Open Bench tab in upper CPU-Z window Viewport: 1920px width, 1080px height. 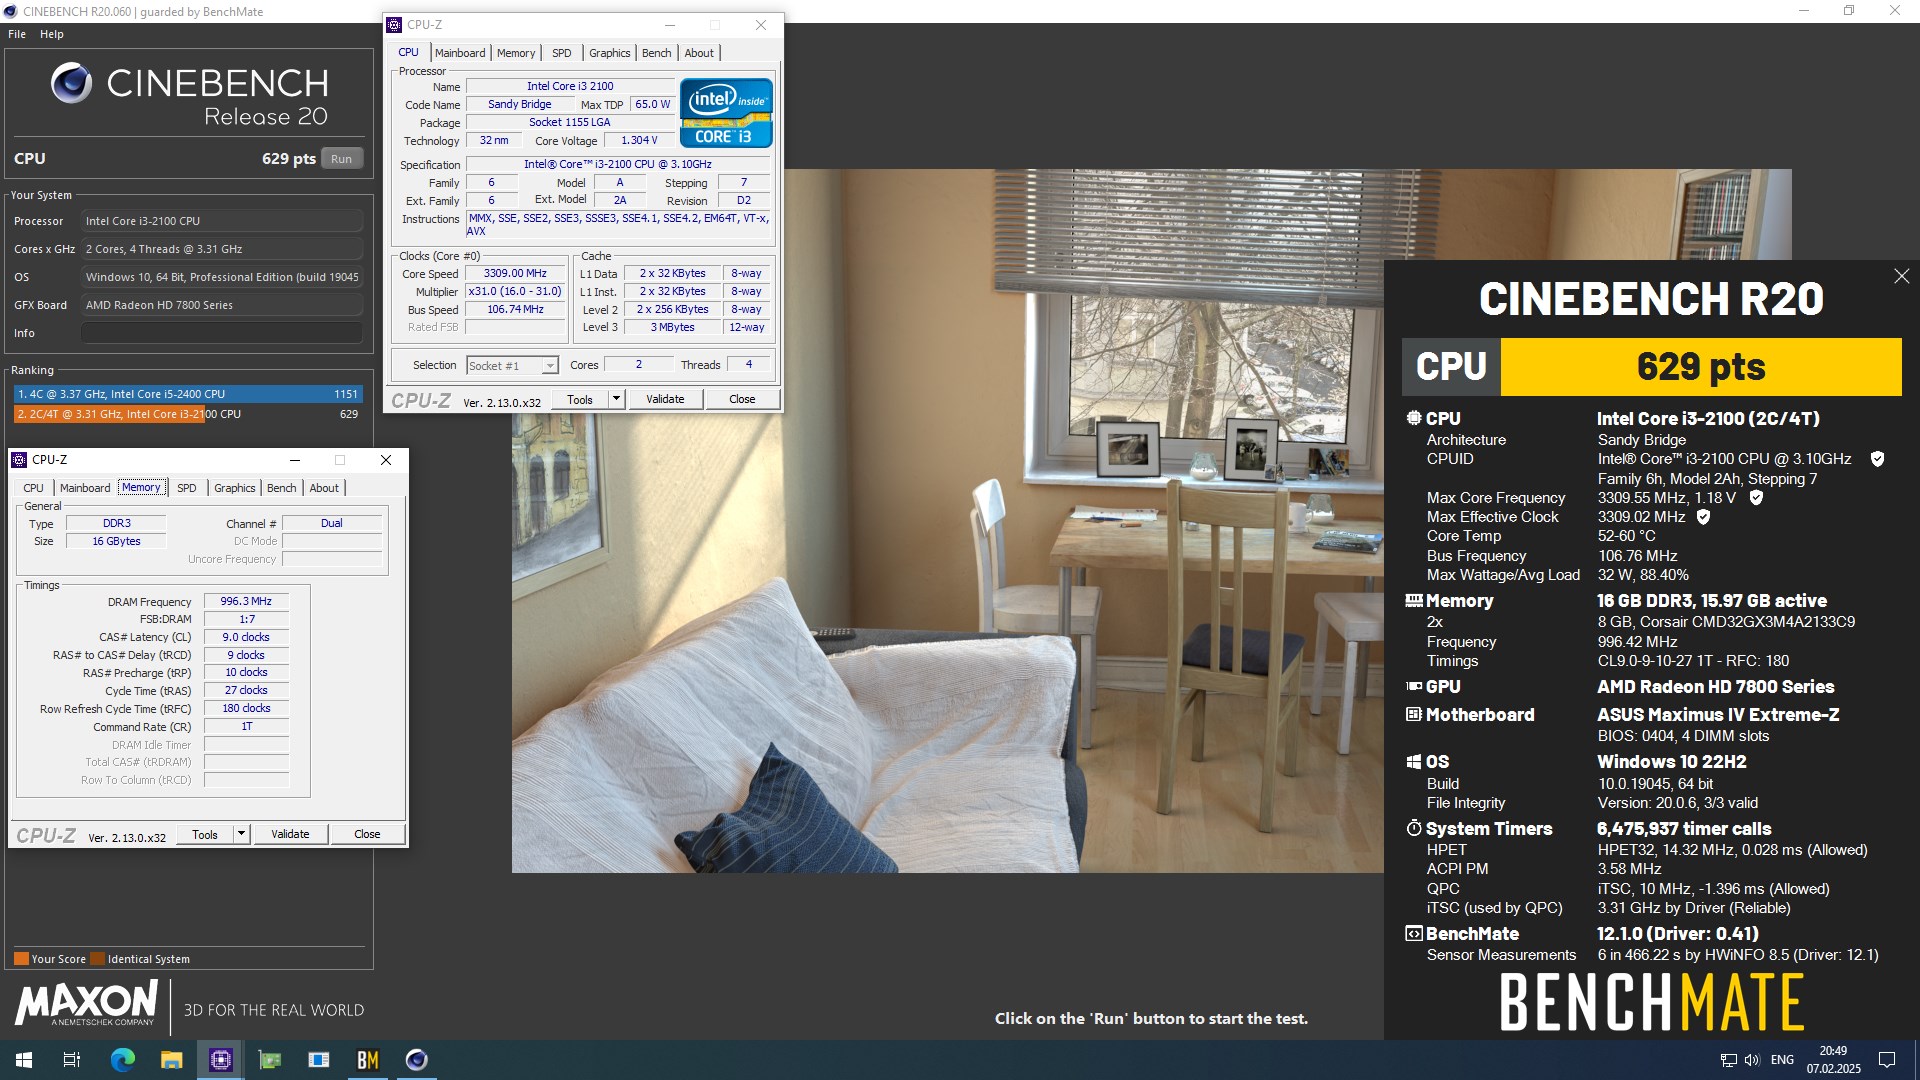point(656,53)
